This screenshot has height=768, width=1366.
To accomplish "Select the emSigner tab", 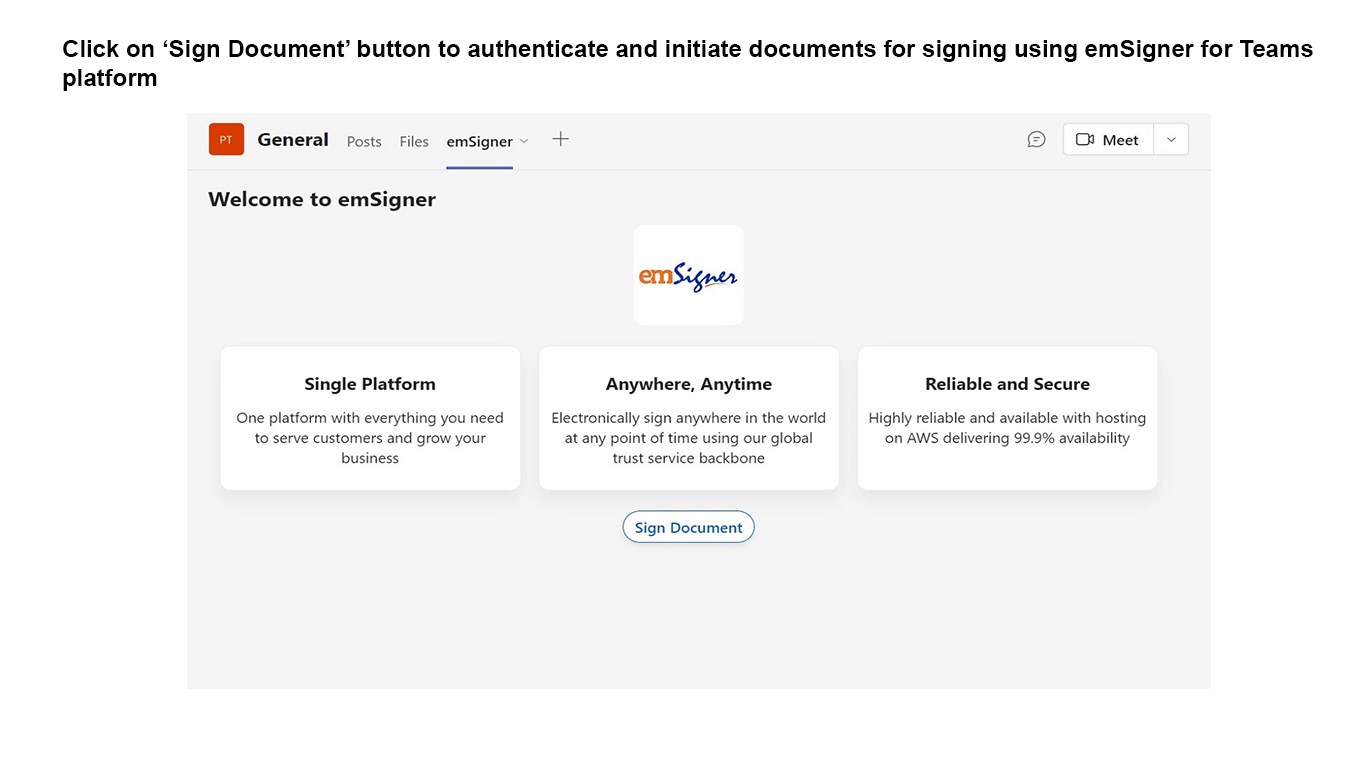I will [x=479, y=141].
